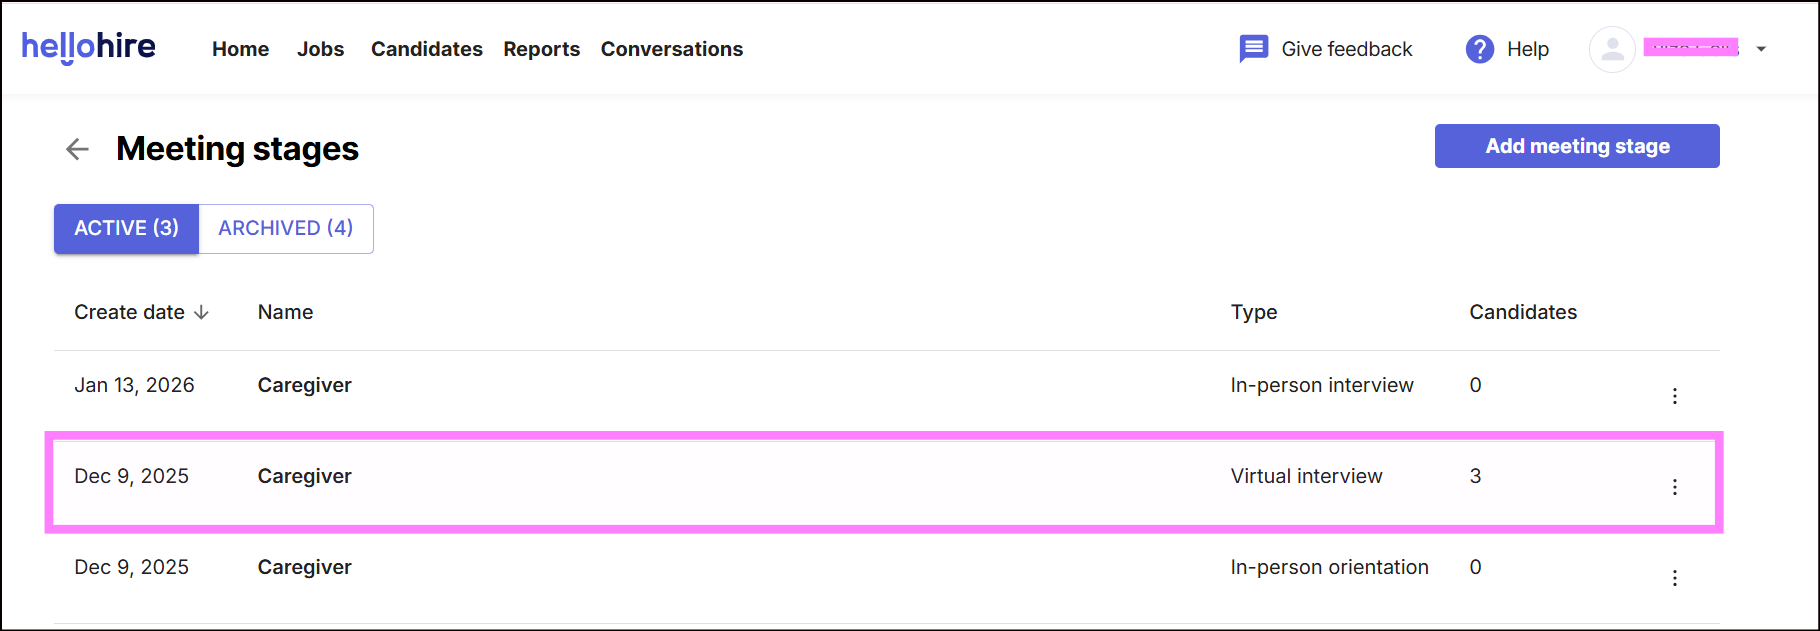
Task: Click the user profile avatar icon
Action: coord(1612,49)
